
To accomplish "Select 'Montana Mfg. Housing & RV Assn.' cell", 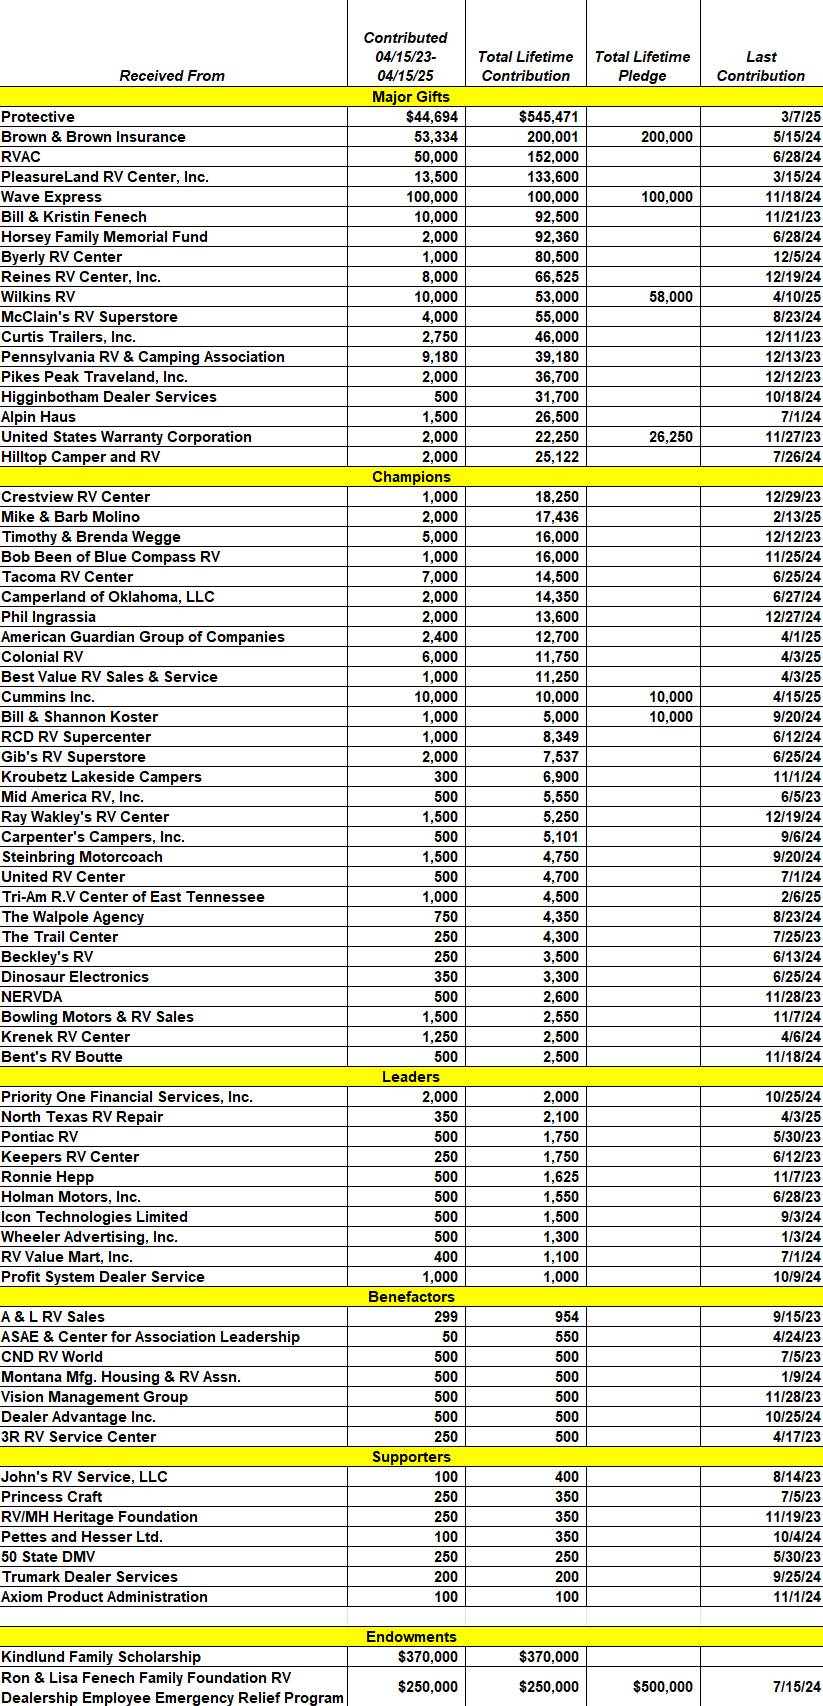I will (x=121, y=1377).
